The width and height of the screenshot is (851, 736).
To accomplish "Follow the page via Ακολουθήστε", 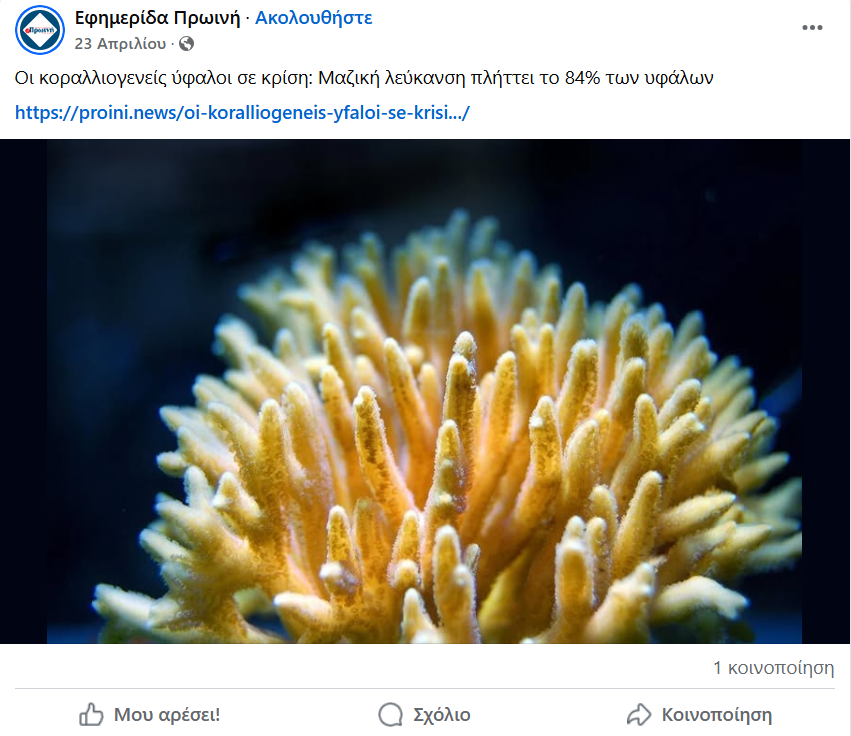I will pos(314,18).
